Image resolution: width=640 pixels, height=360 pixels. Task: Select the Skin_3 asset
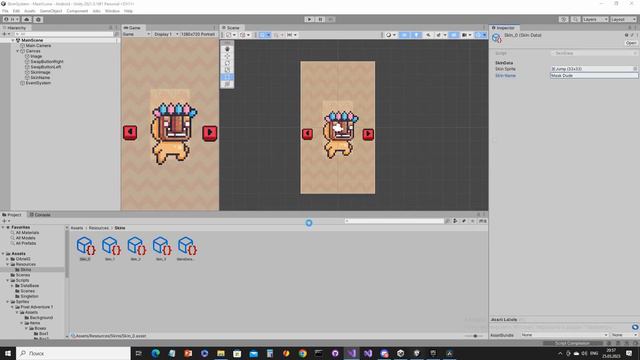click(161, 248)
